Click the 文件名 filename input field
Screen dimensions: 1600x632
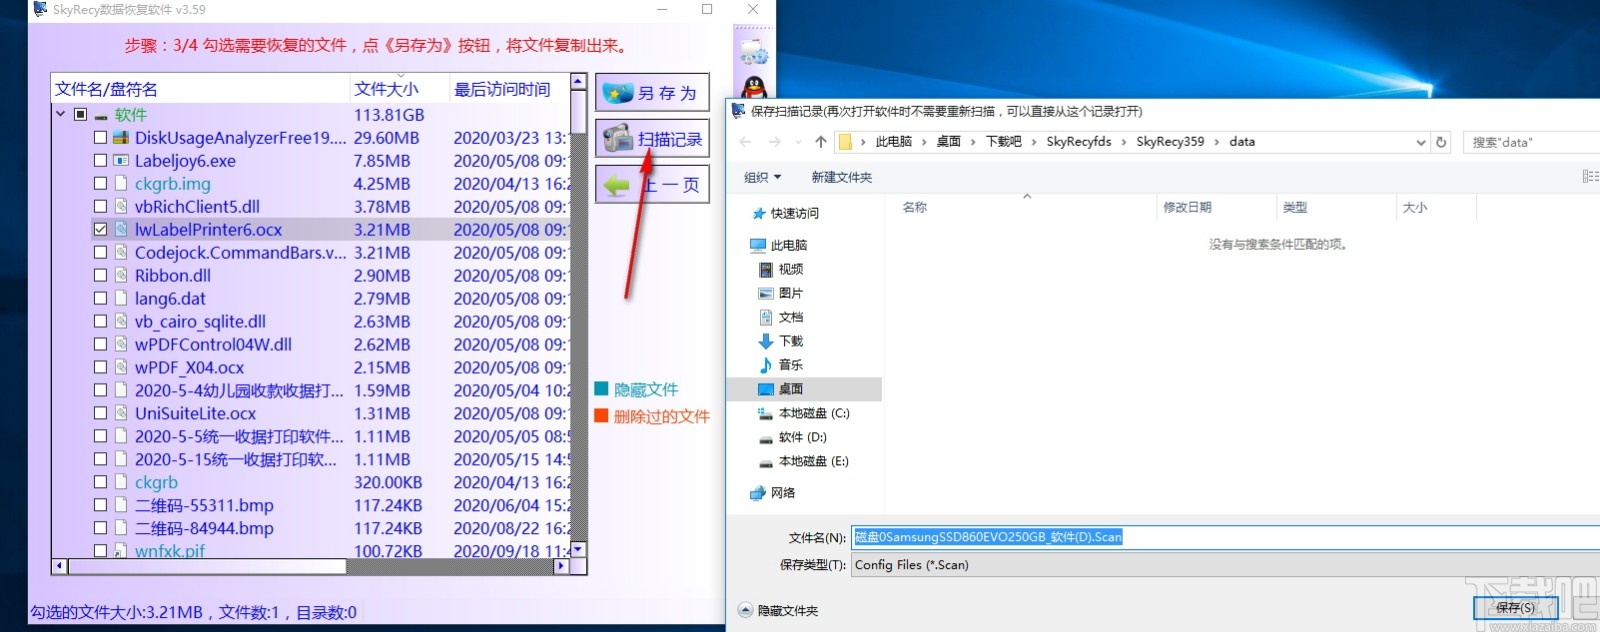coord(1225,537)
